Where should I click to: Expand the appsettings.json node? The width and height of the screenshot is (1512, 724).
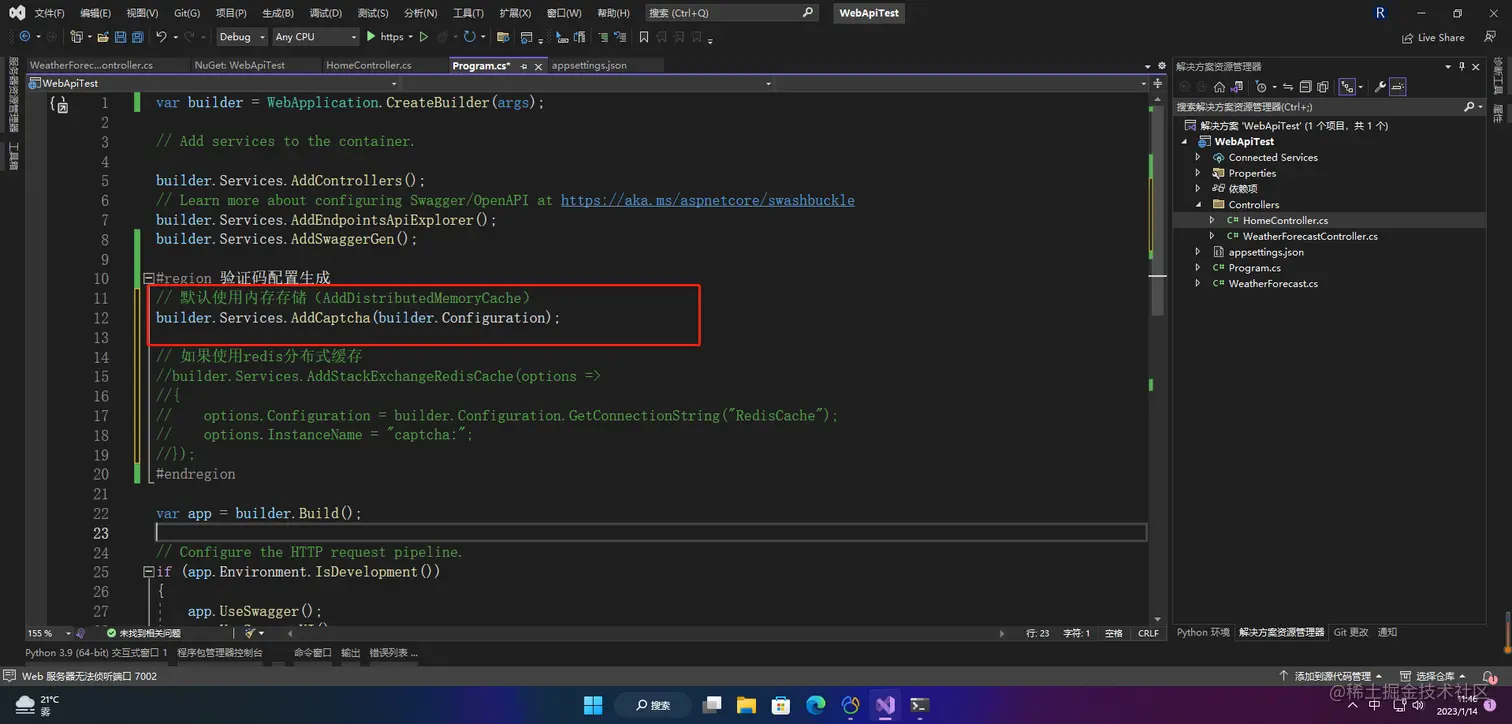(1198, 252)
